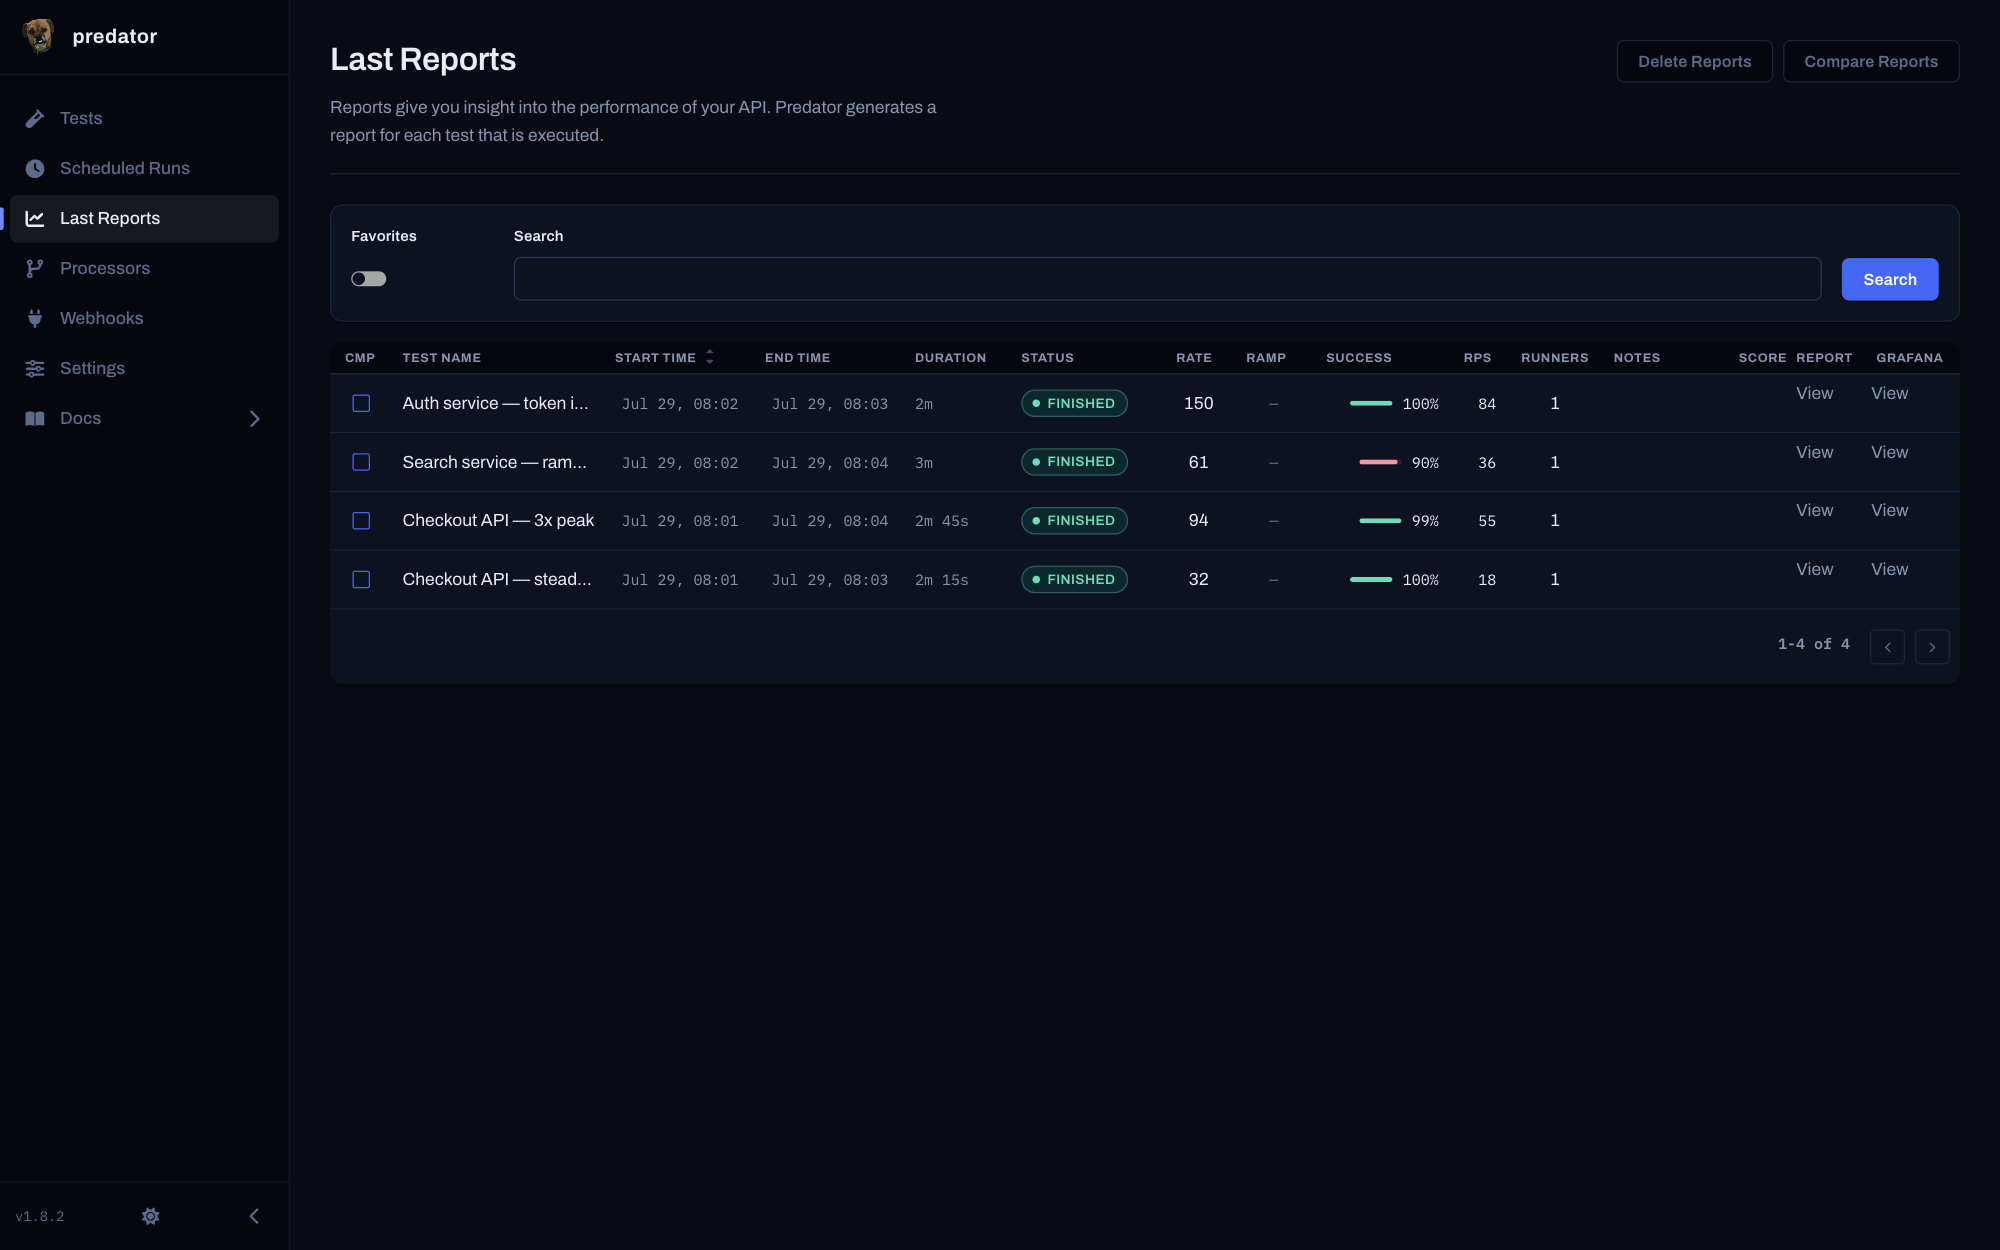Image resolution: width=2000 pixels, height=1250 pixels.
Task: Click version label v1.8.2
Action: tap(40, 1216)
